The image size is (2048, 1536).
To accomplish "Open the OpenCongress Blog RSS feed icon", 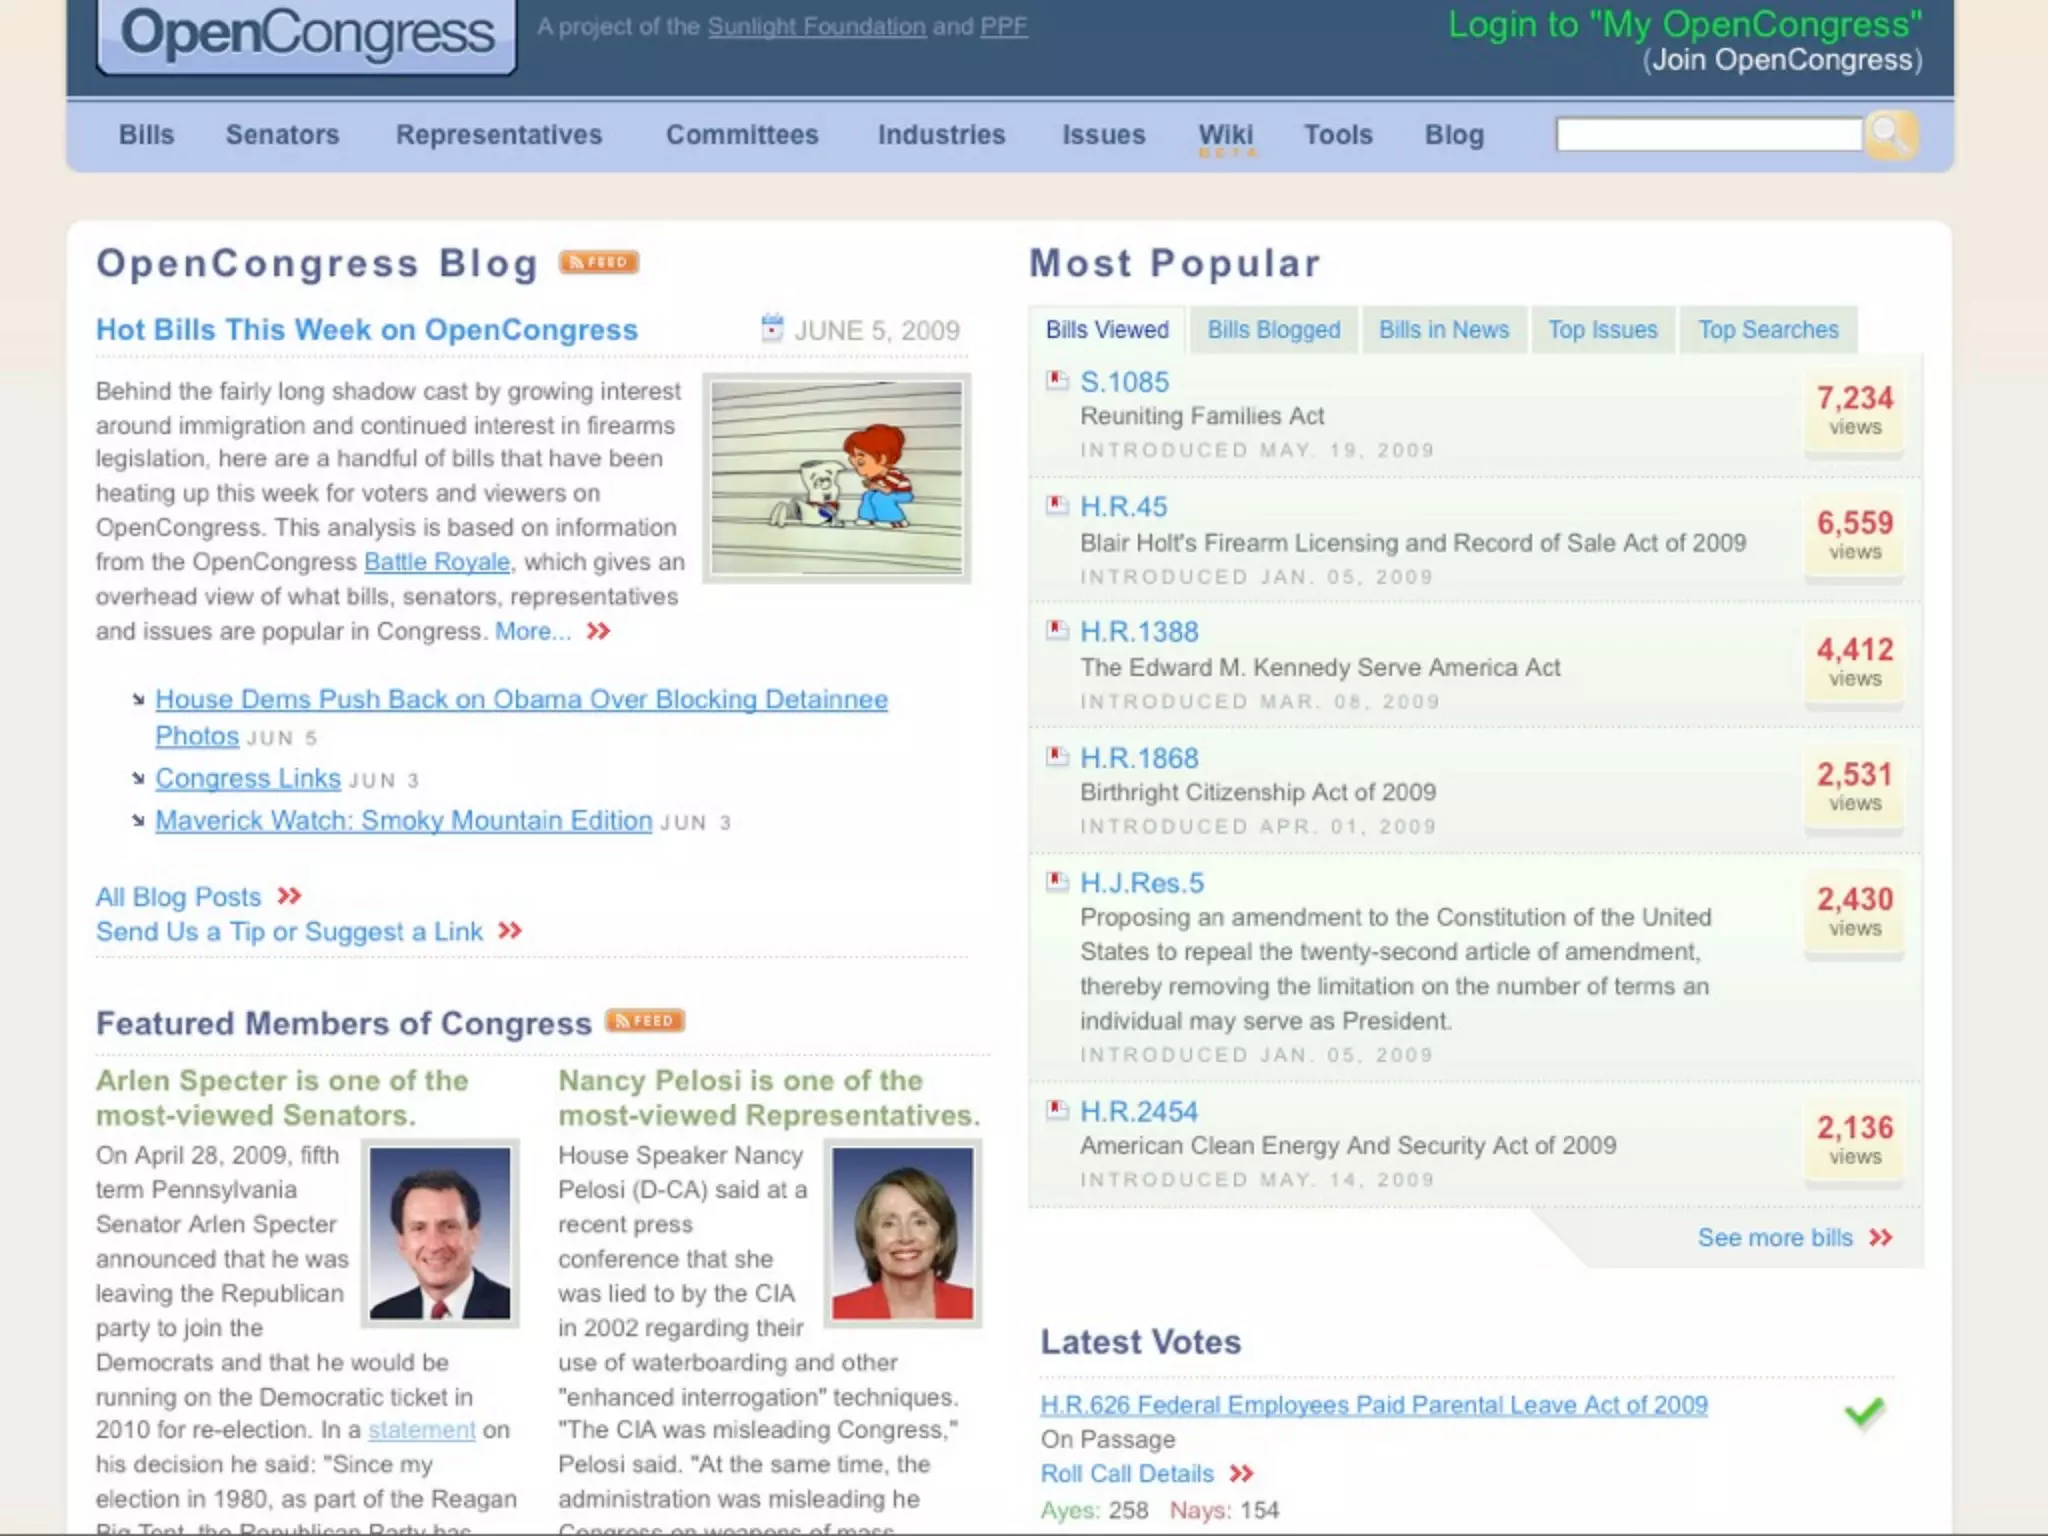I will click(598, 262).
